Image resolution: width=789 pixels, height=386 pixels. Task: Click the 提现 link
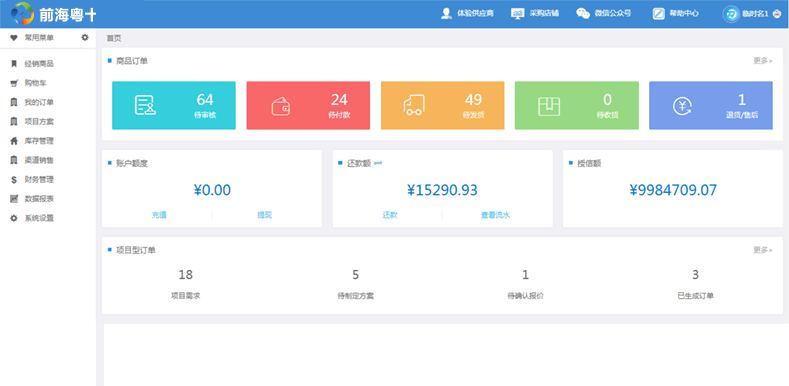coord(265,215)
